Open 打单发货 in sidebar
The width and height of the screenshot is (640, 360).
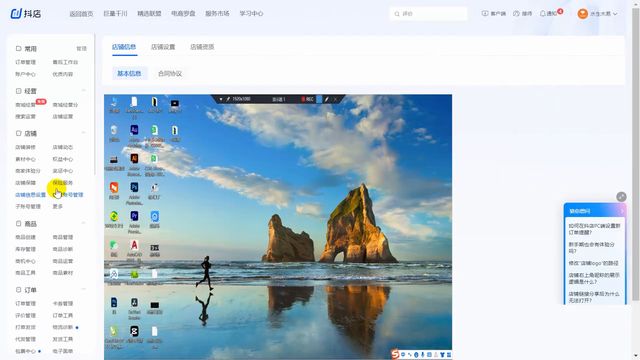point(25,327)
